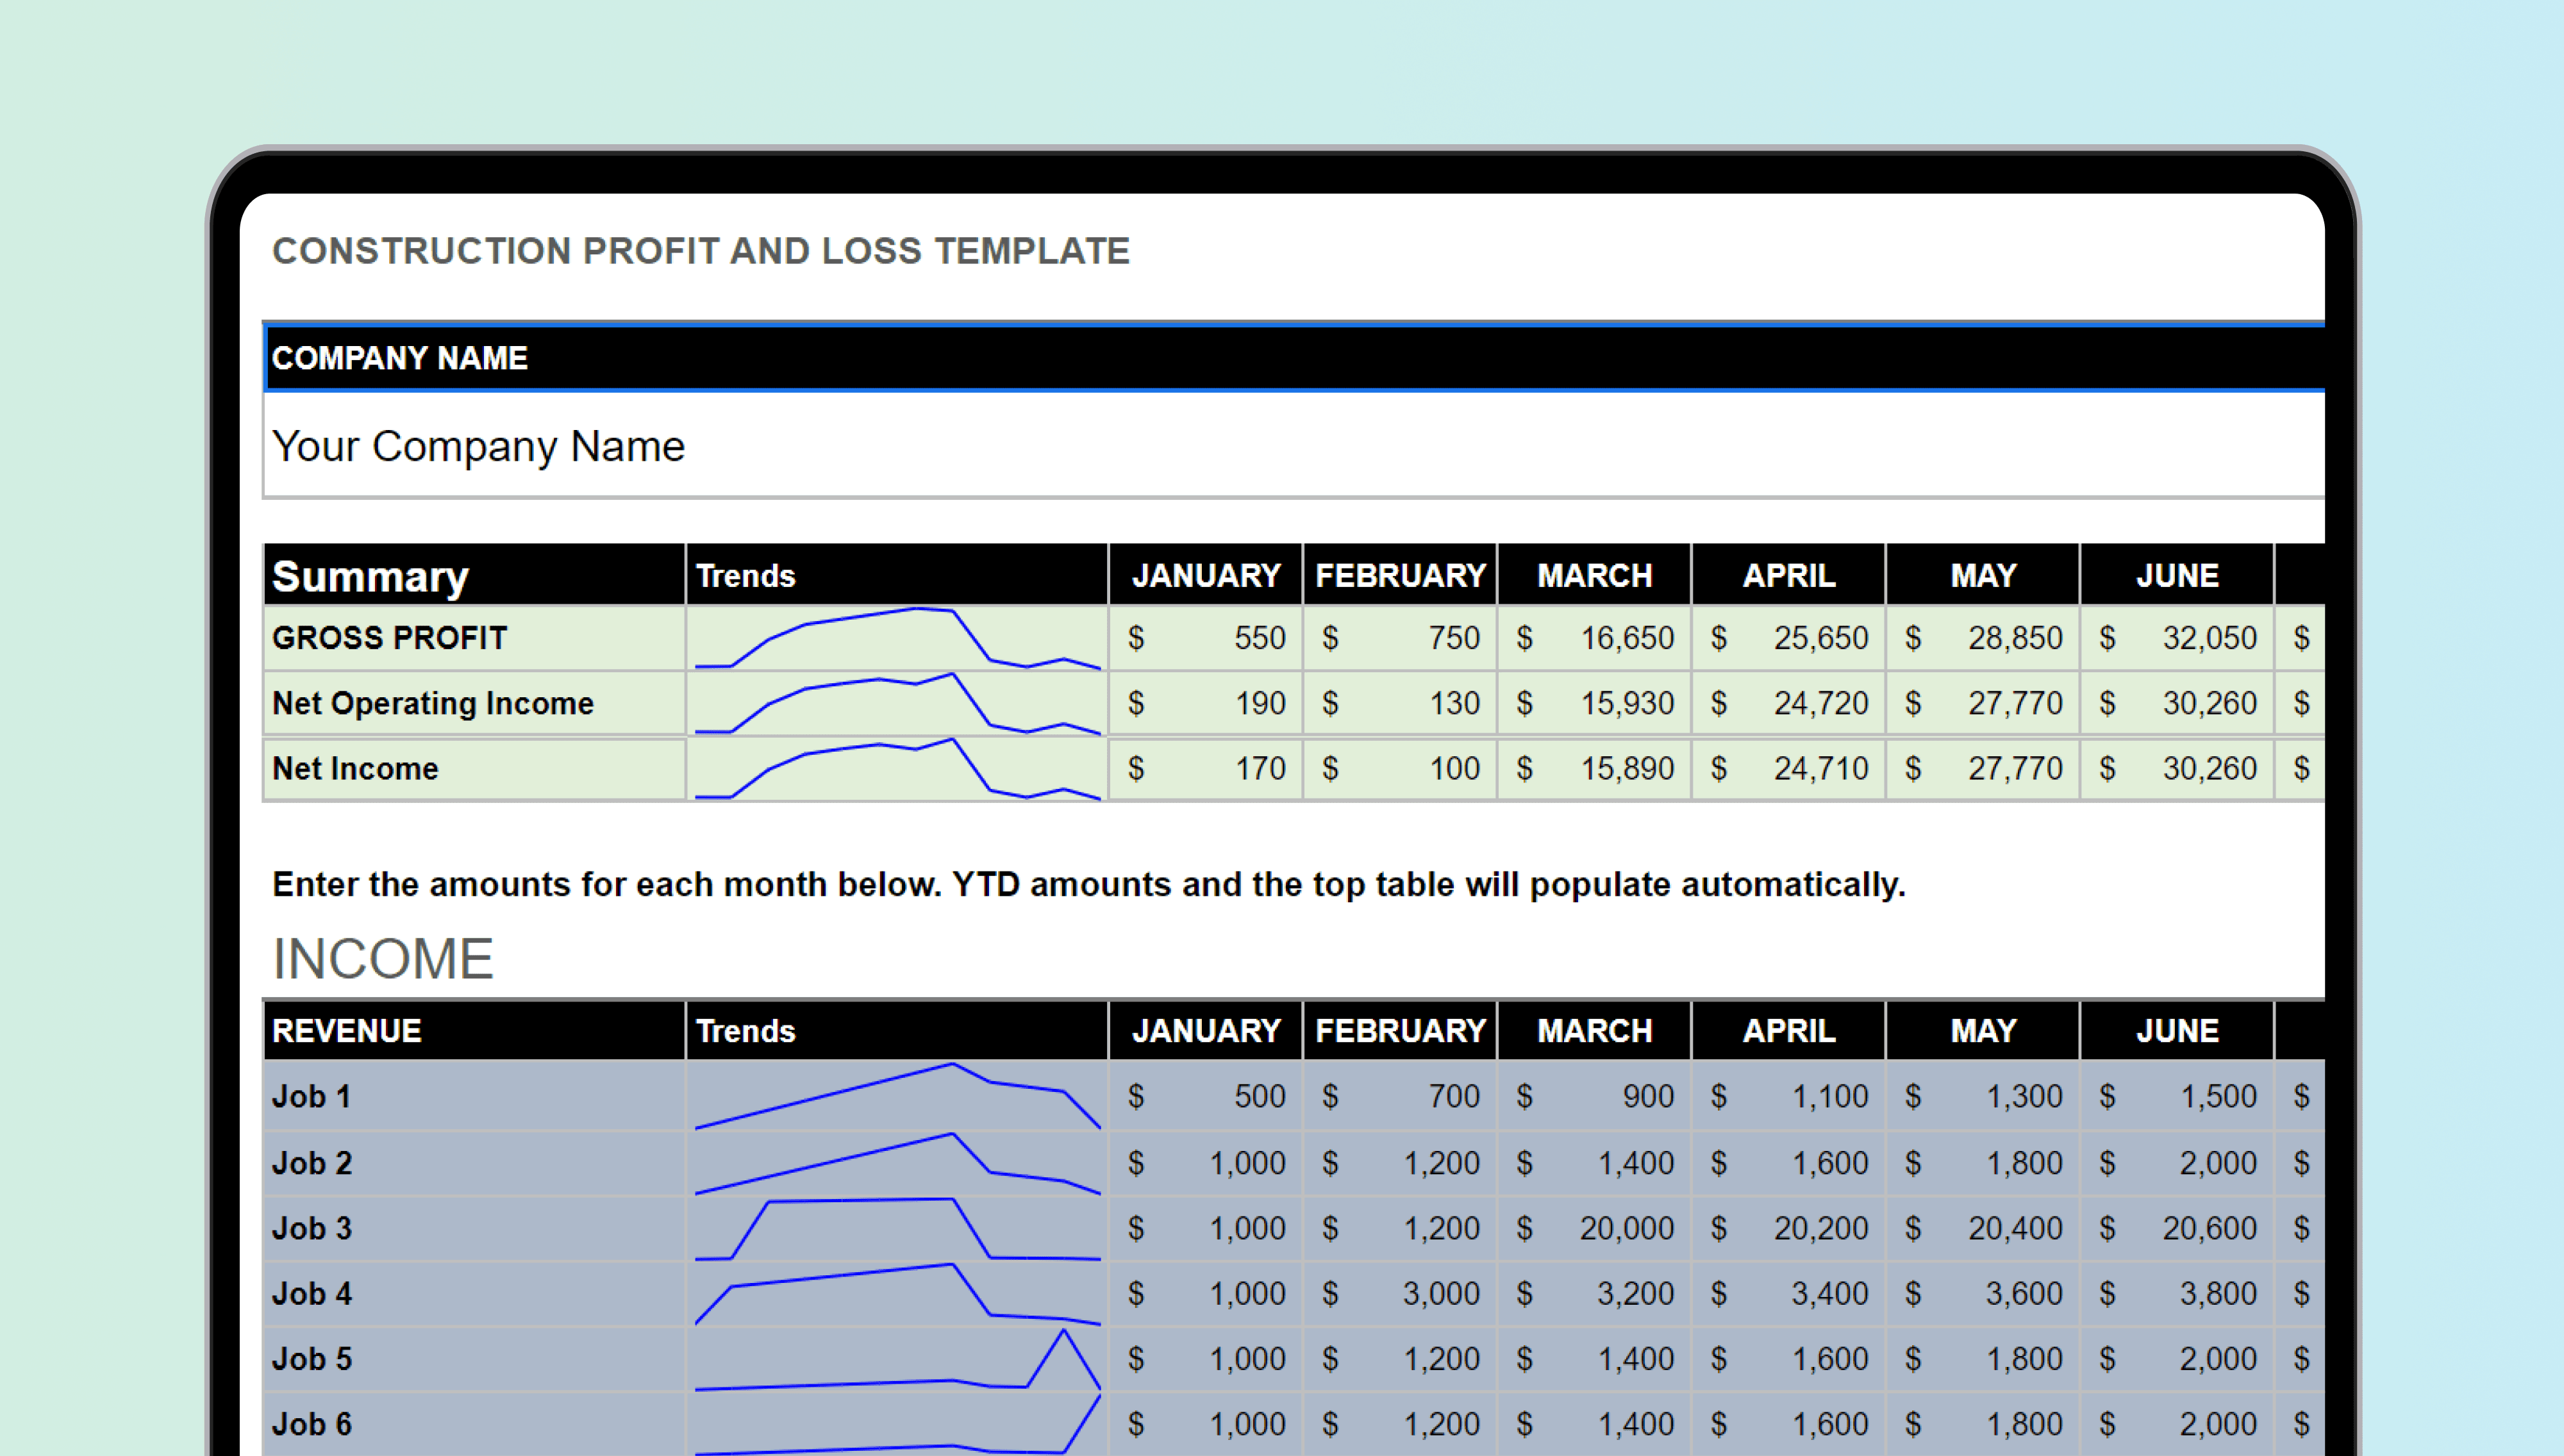Image resolution: width=2564 pixels, height=1456 pixels.
Task: Select the Summary table FEBRUARY column header
Action: point(1400,575)
